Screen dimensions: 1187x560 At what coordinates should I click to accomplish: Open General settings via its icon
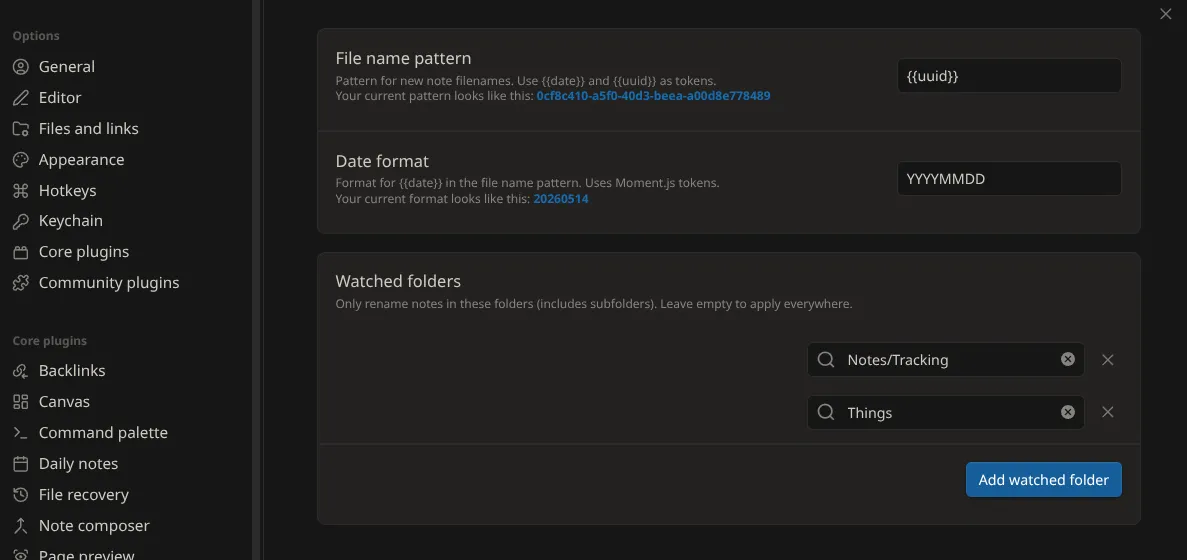point(20,67)
